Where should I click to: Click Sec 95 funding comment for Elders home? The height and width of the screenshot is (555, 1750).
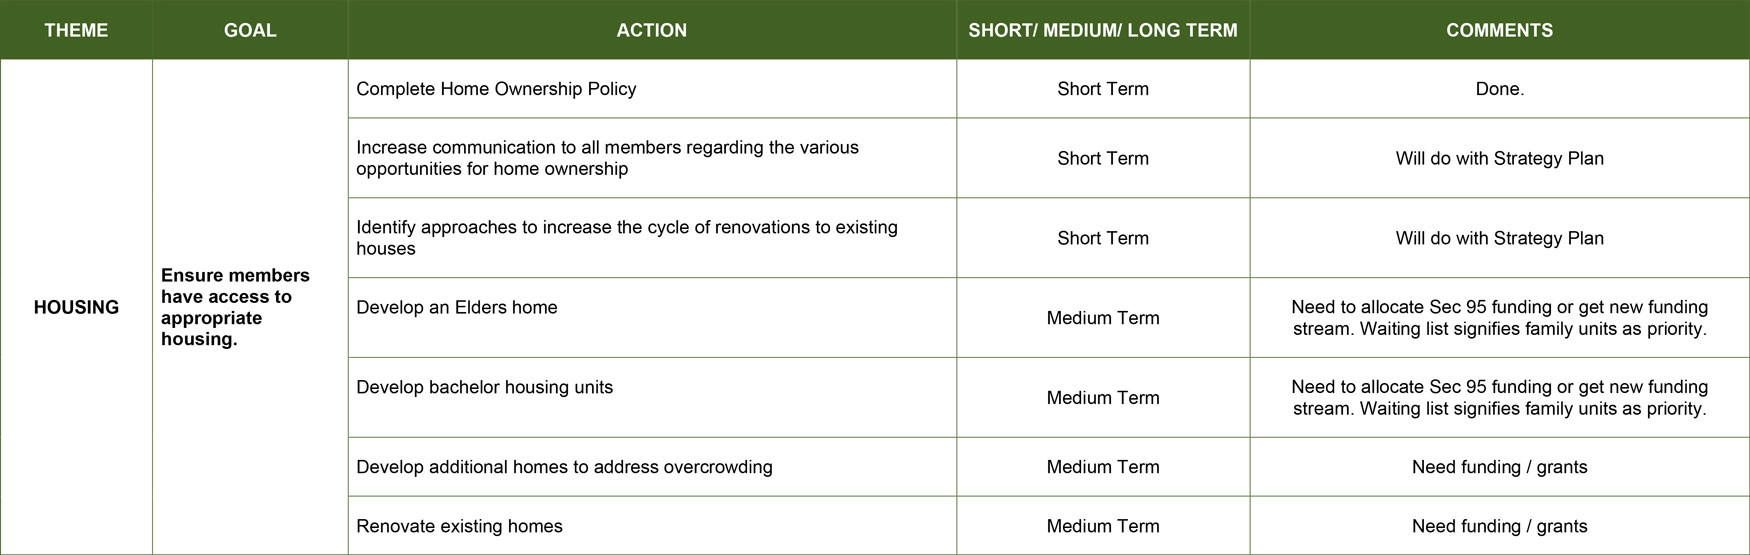point(1500,318)
